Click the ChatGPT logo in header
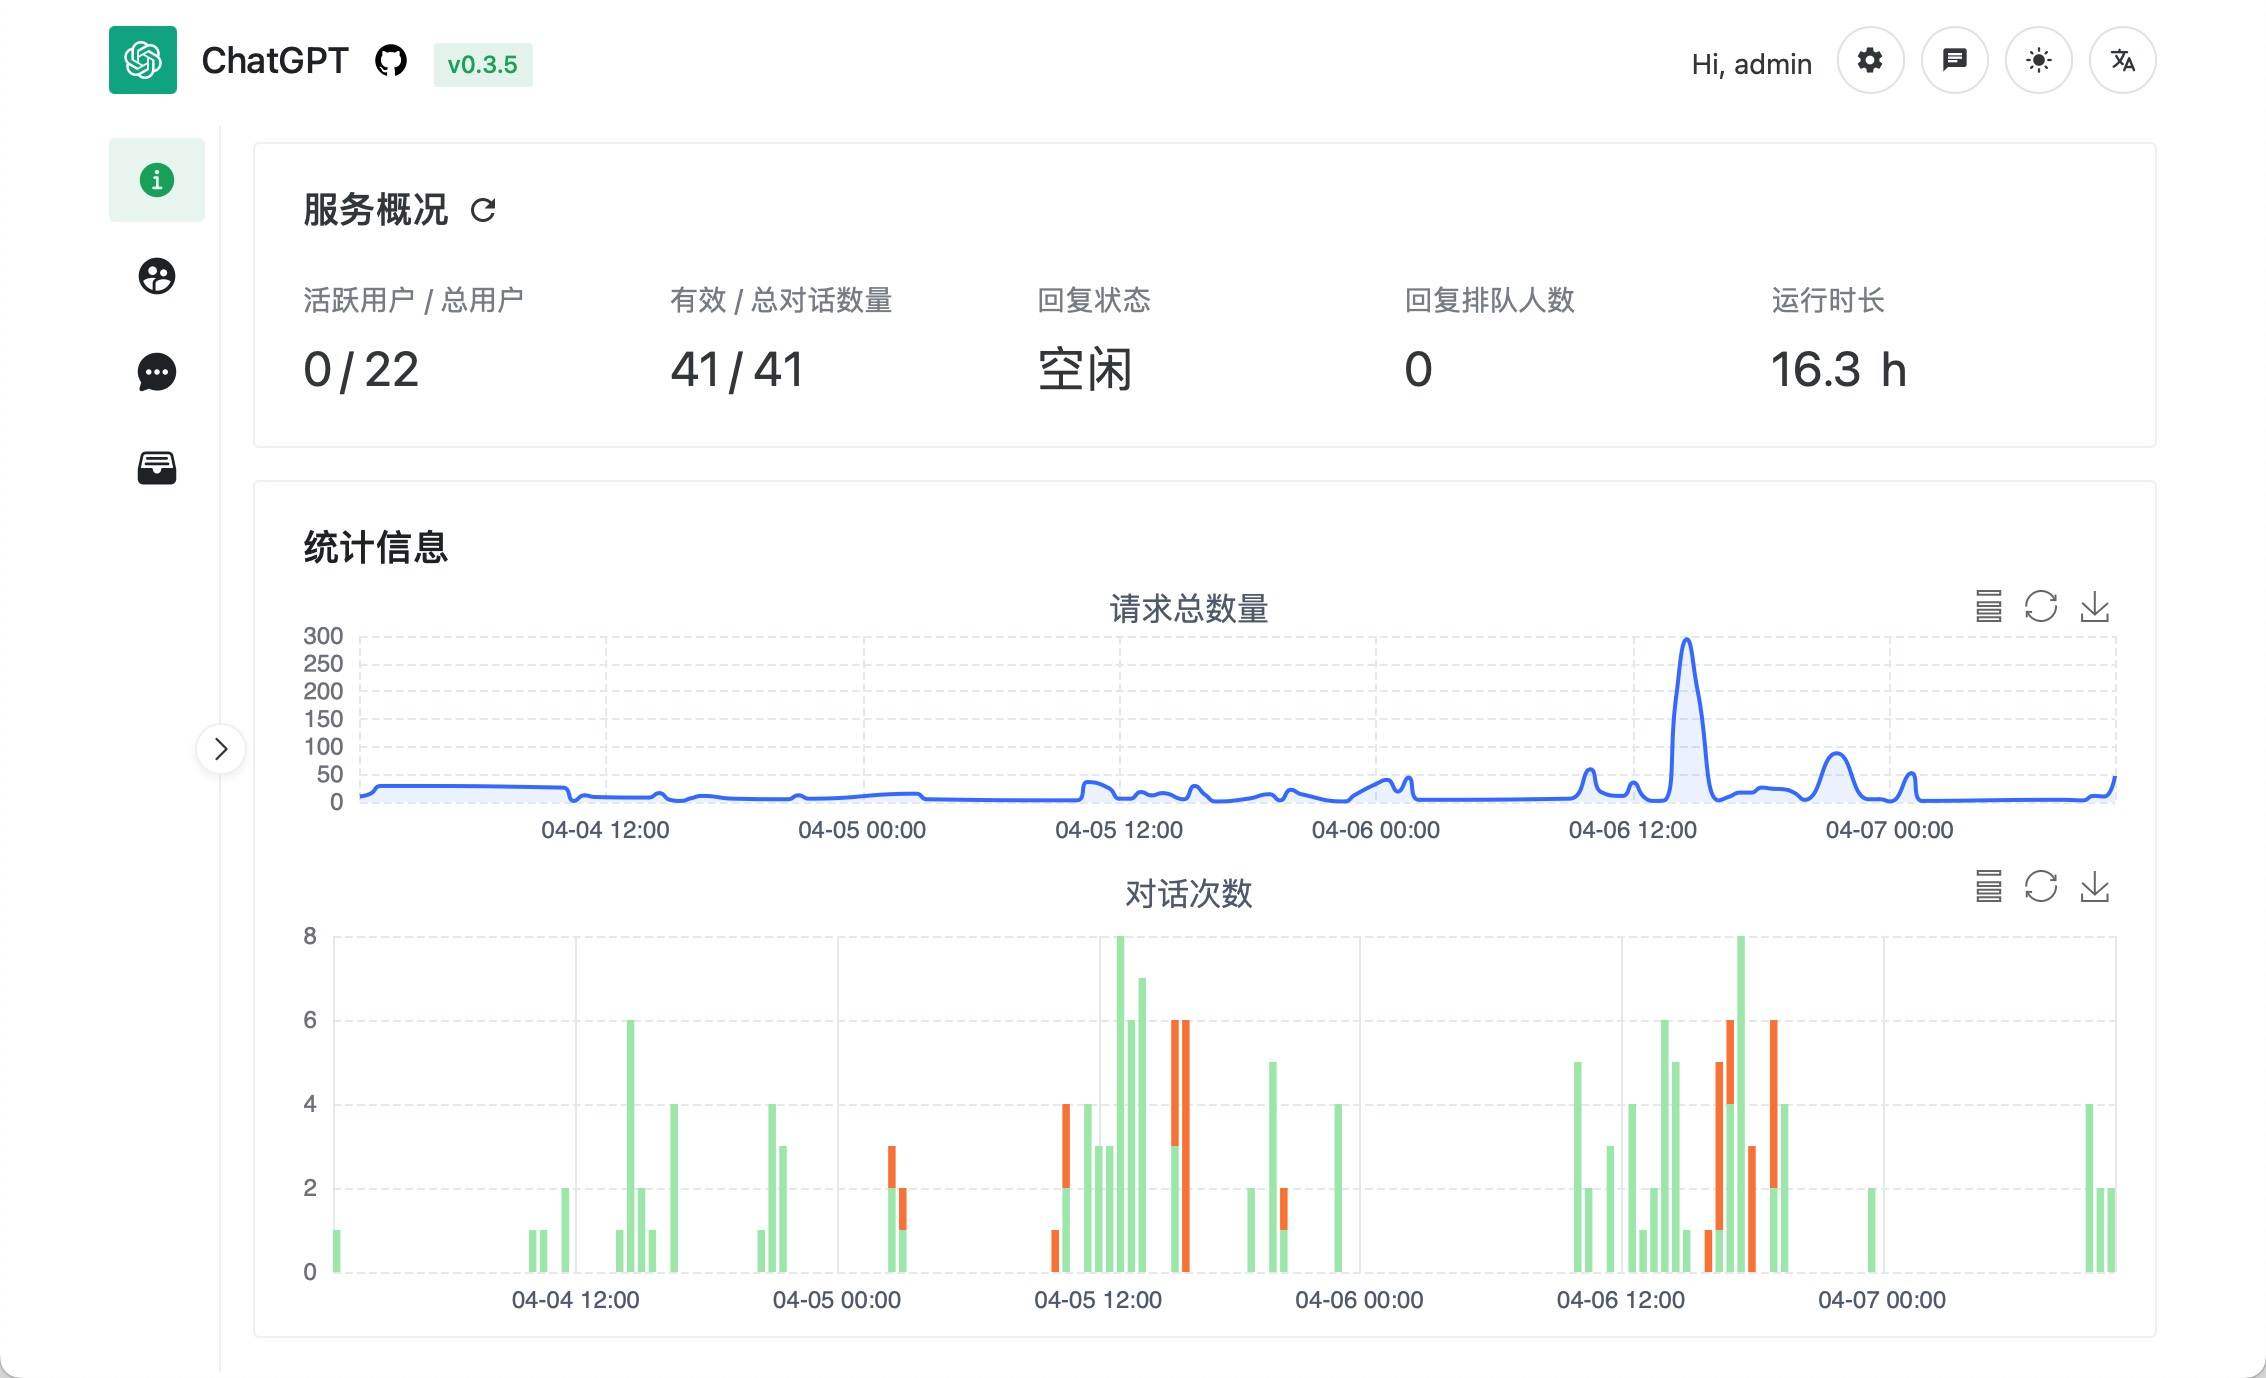 (x=143, y=61)
